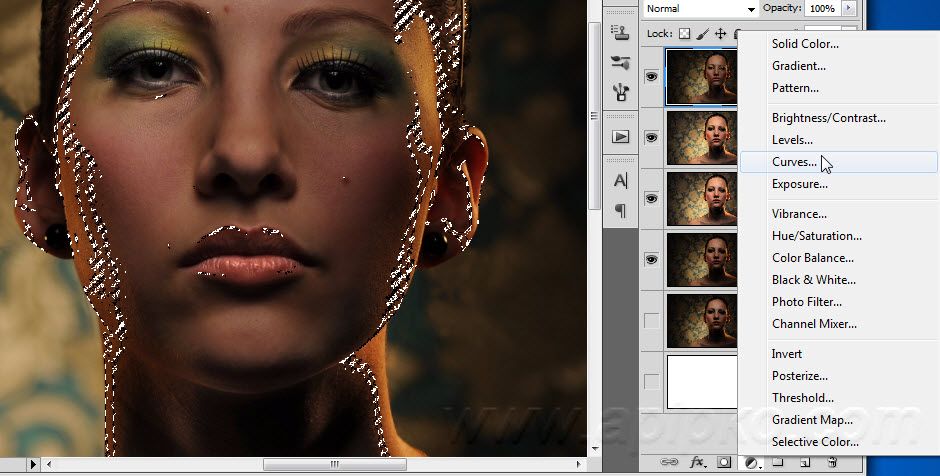Select the fourth layer thumbnail
This screenshot has height=476, width=940.
coord(701,260)
